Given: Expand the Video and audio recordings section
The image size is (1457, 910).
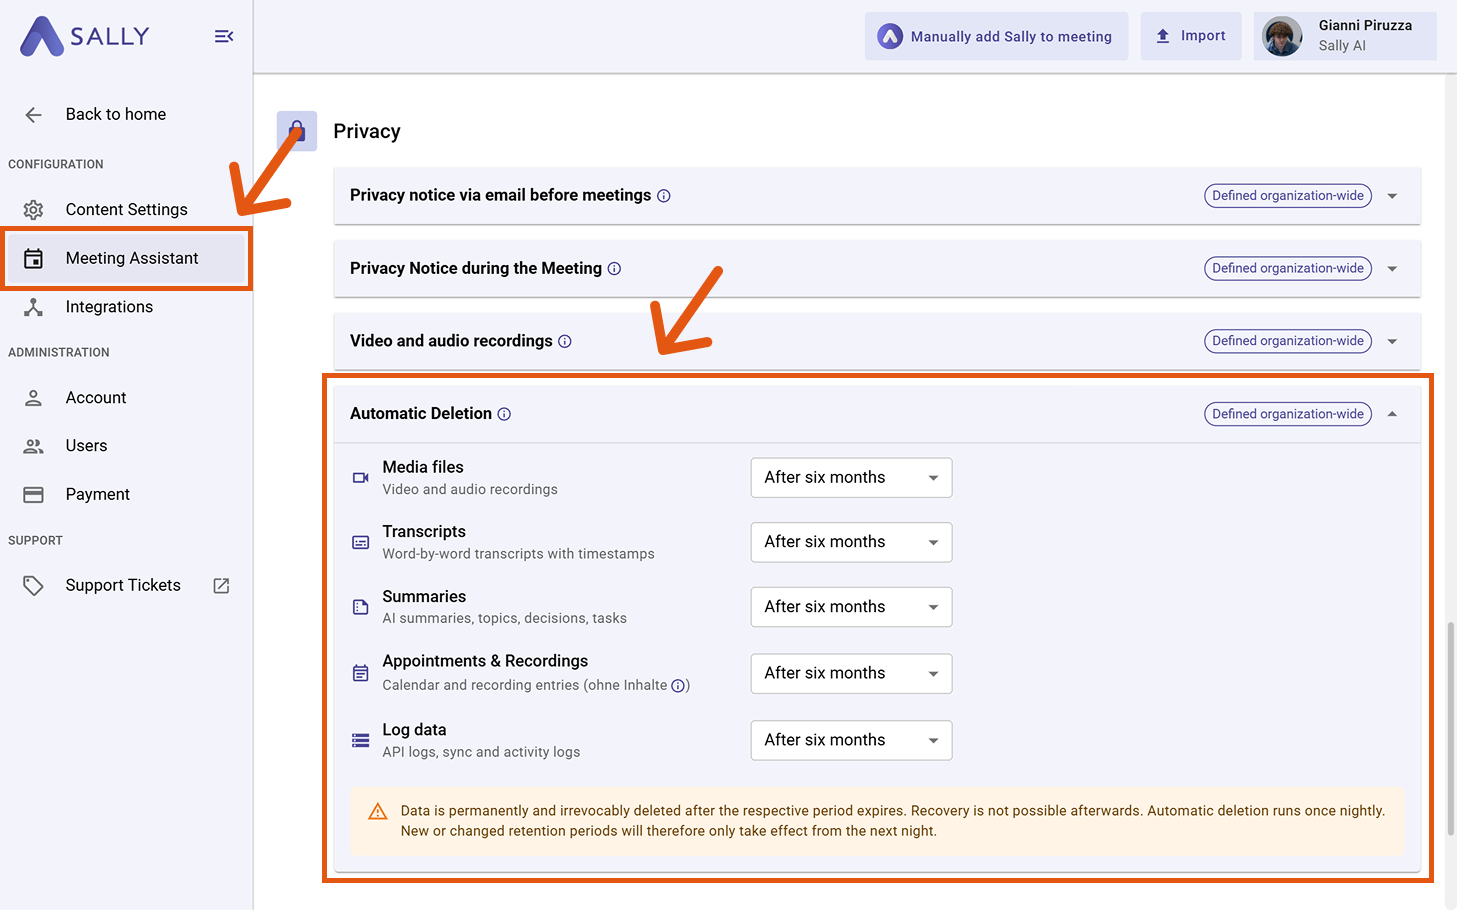Looking at the screenshot, I should pos(1392,340).
